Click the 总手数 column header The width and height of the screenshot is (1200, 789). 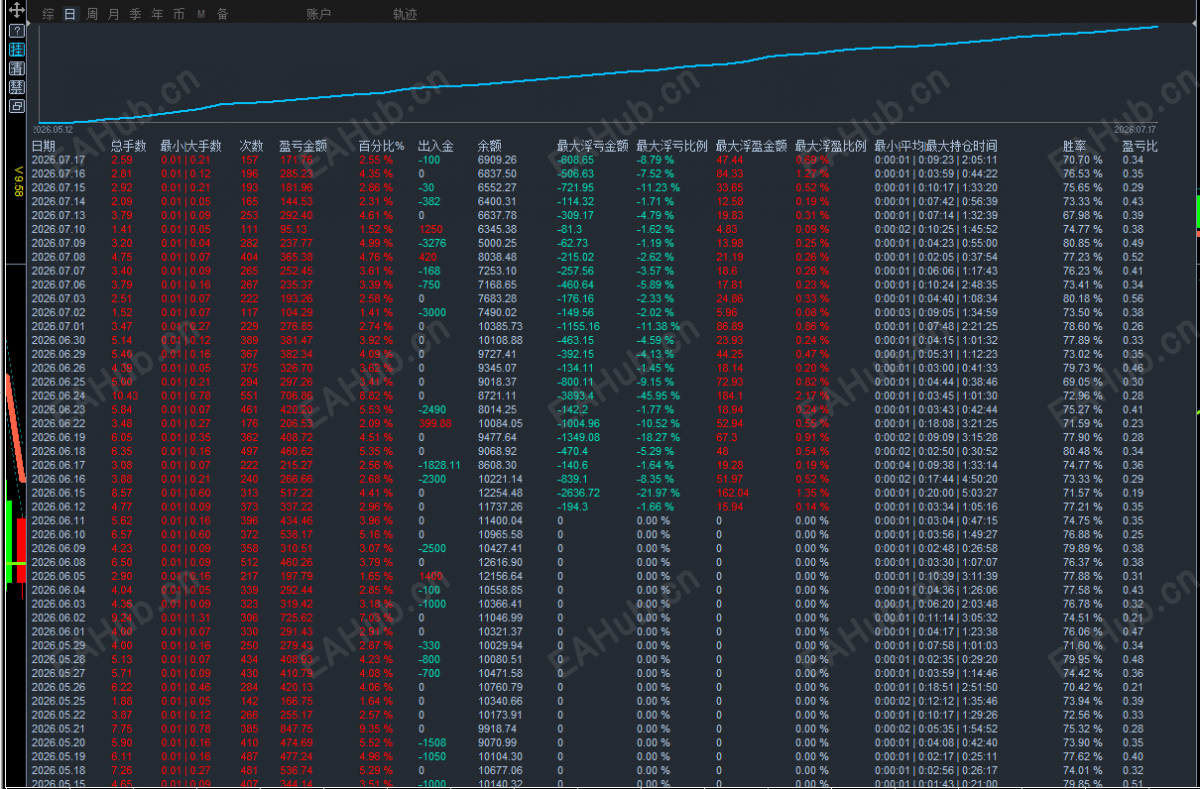coord(128,146)
